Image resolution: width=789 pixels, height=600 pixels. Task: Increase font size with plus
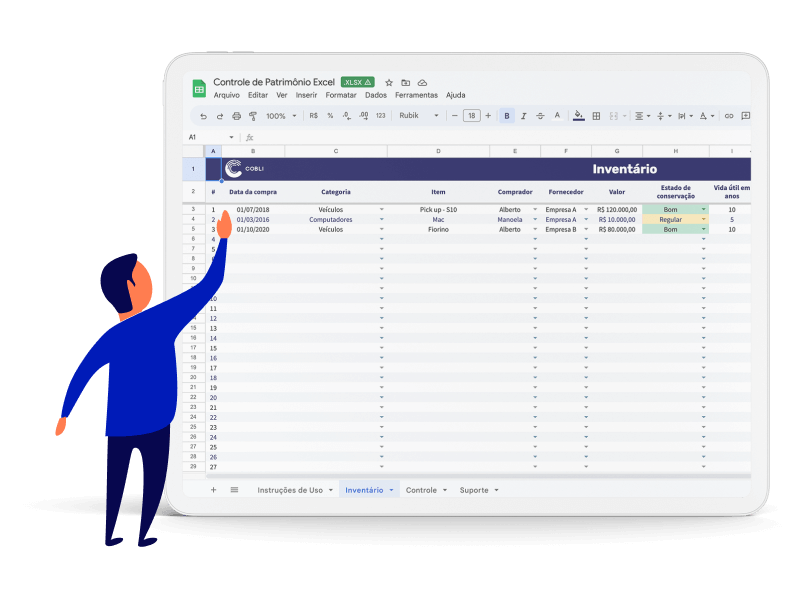pos(488,116)
